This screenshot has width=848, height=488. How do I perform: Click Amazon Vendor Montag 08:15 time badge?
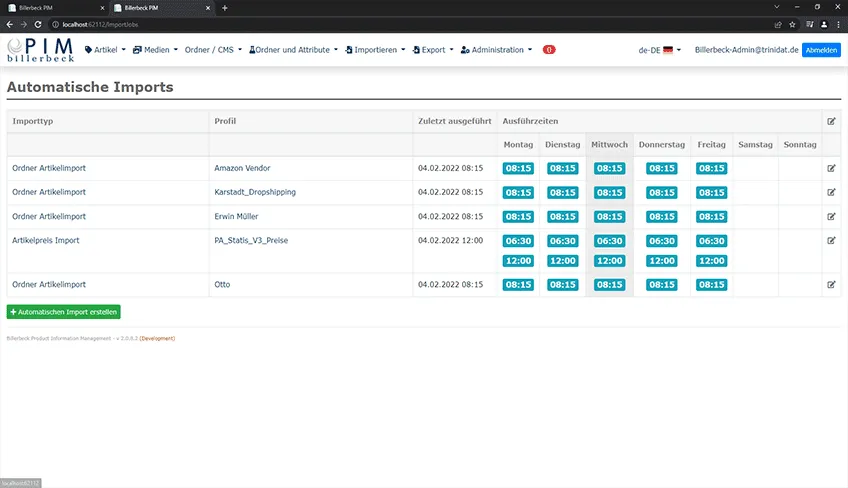[518, 168]
